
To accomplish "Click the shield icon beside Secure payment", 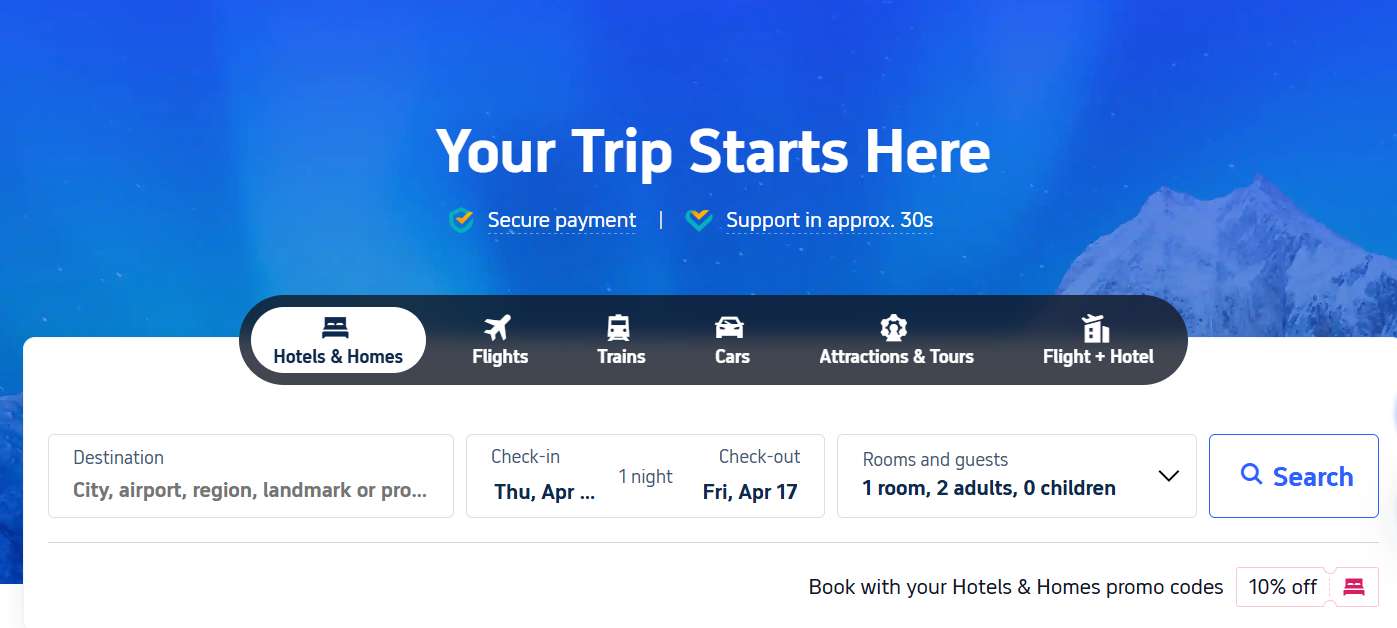I will (x=461, y=220).
